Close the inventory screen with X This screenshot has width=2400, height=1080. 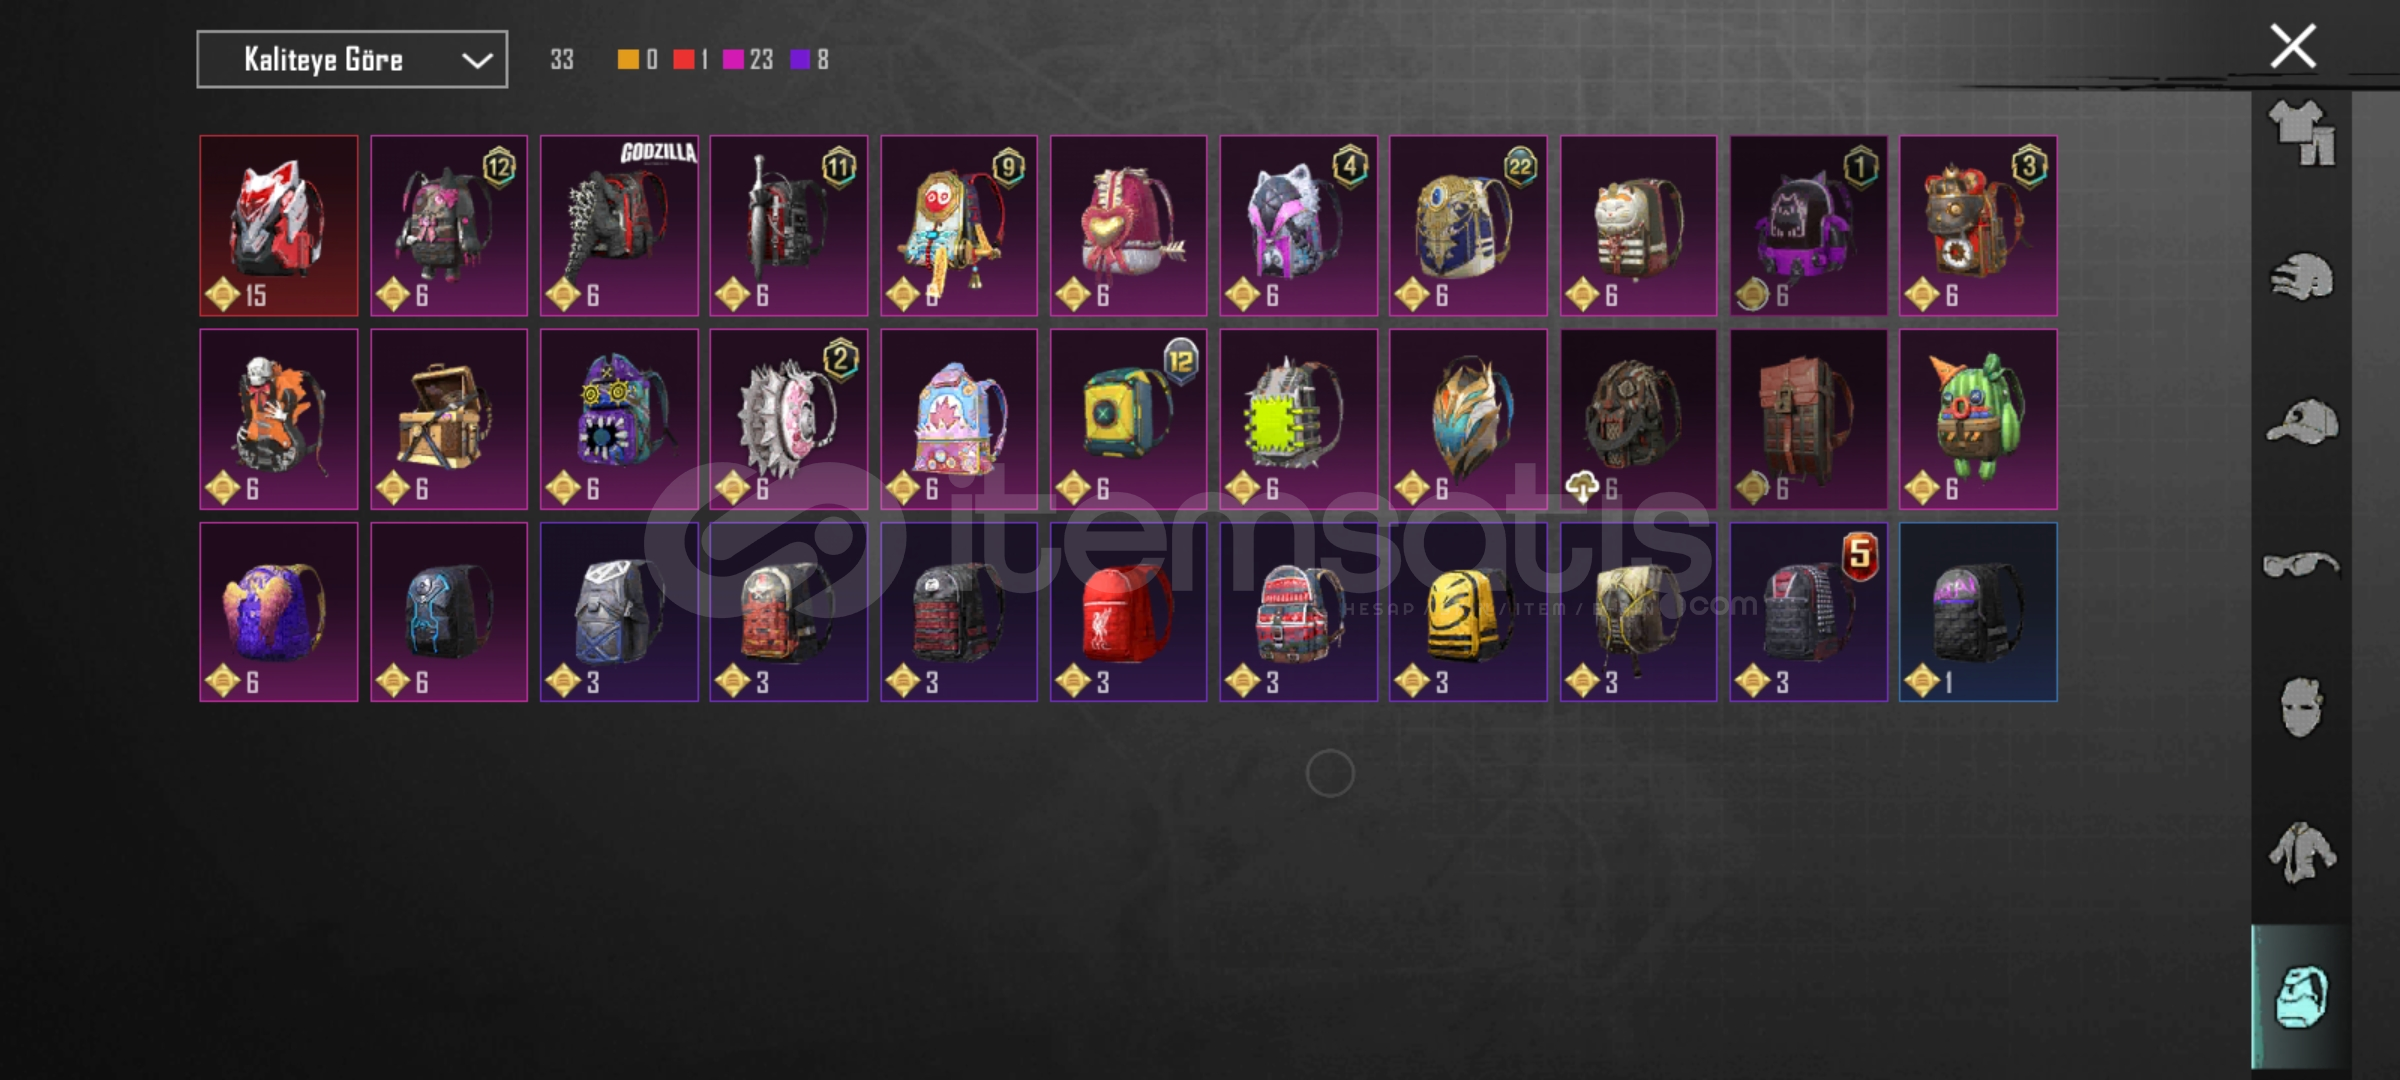pos(2293,46)
